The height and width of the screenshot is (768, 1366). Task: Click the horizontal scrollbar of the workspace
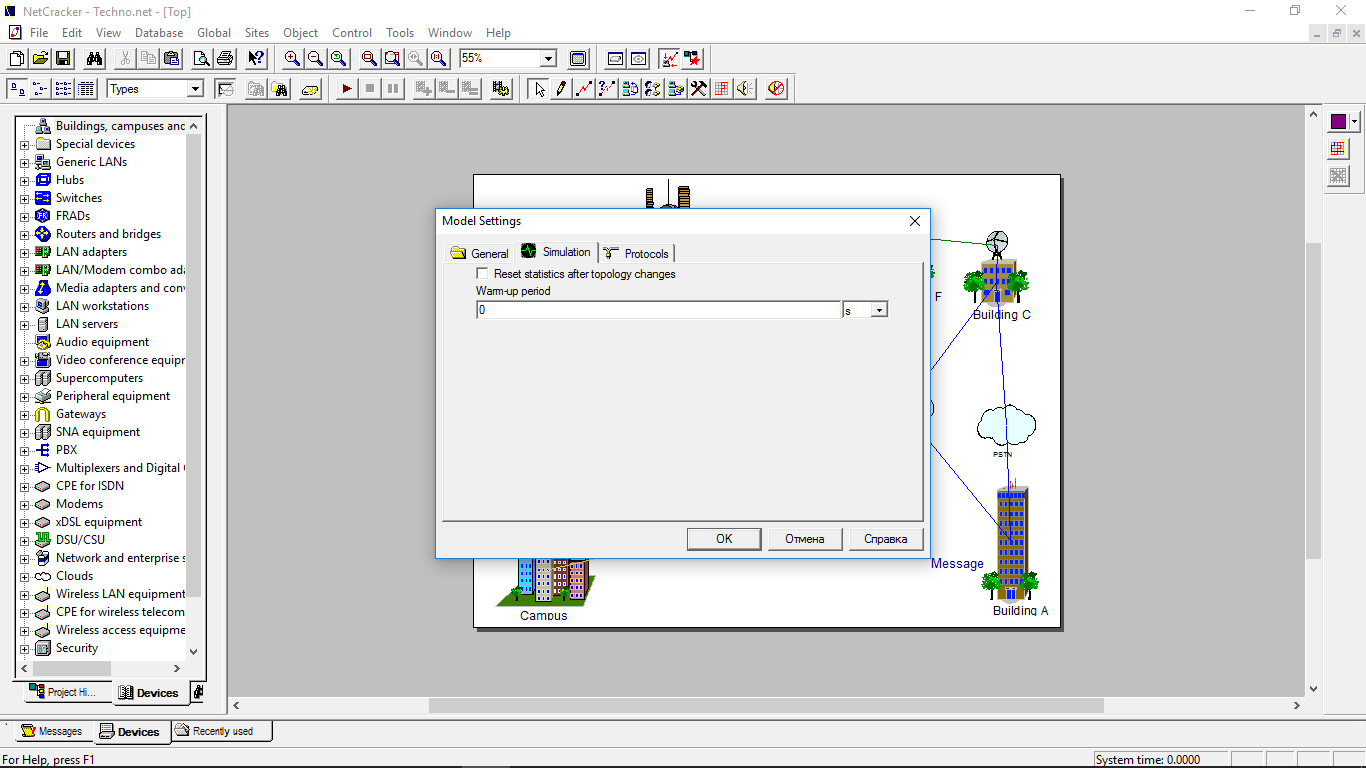[766, 705]
